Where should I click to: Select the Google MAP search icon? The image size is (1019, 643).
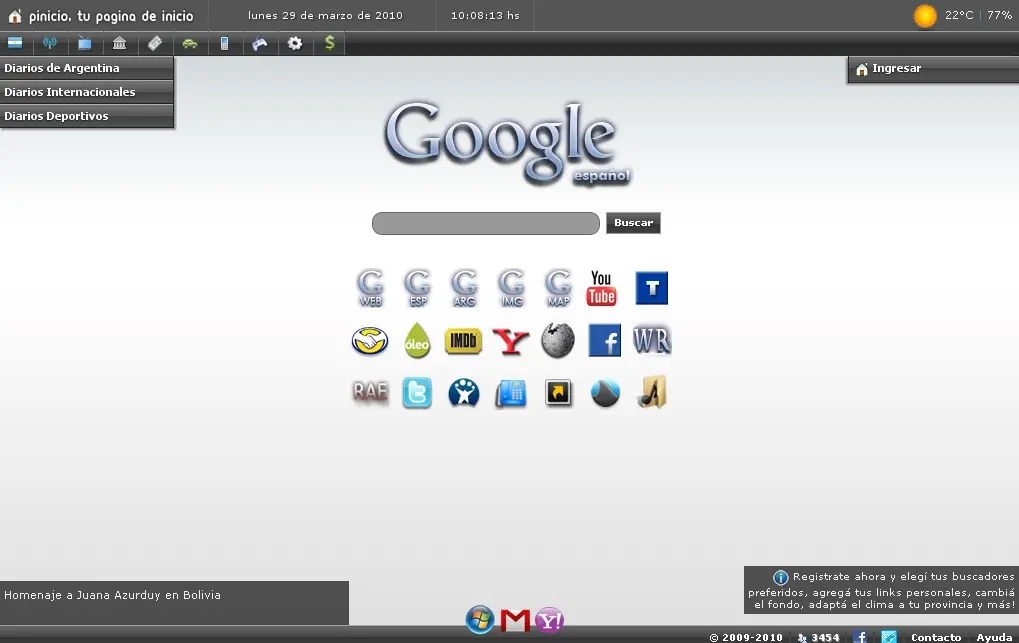(x=558, y=288)
